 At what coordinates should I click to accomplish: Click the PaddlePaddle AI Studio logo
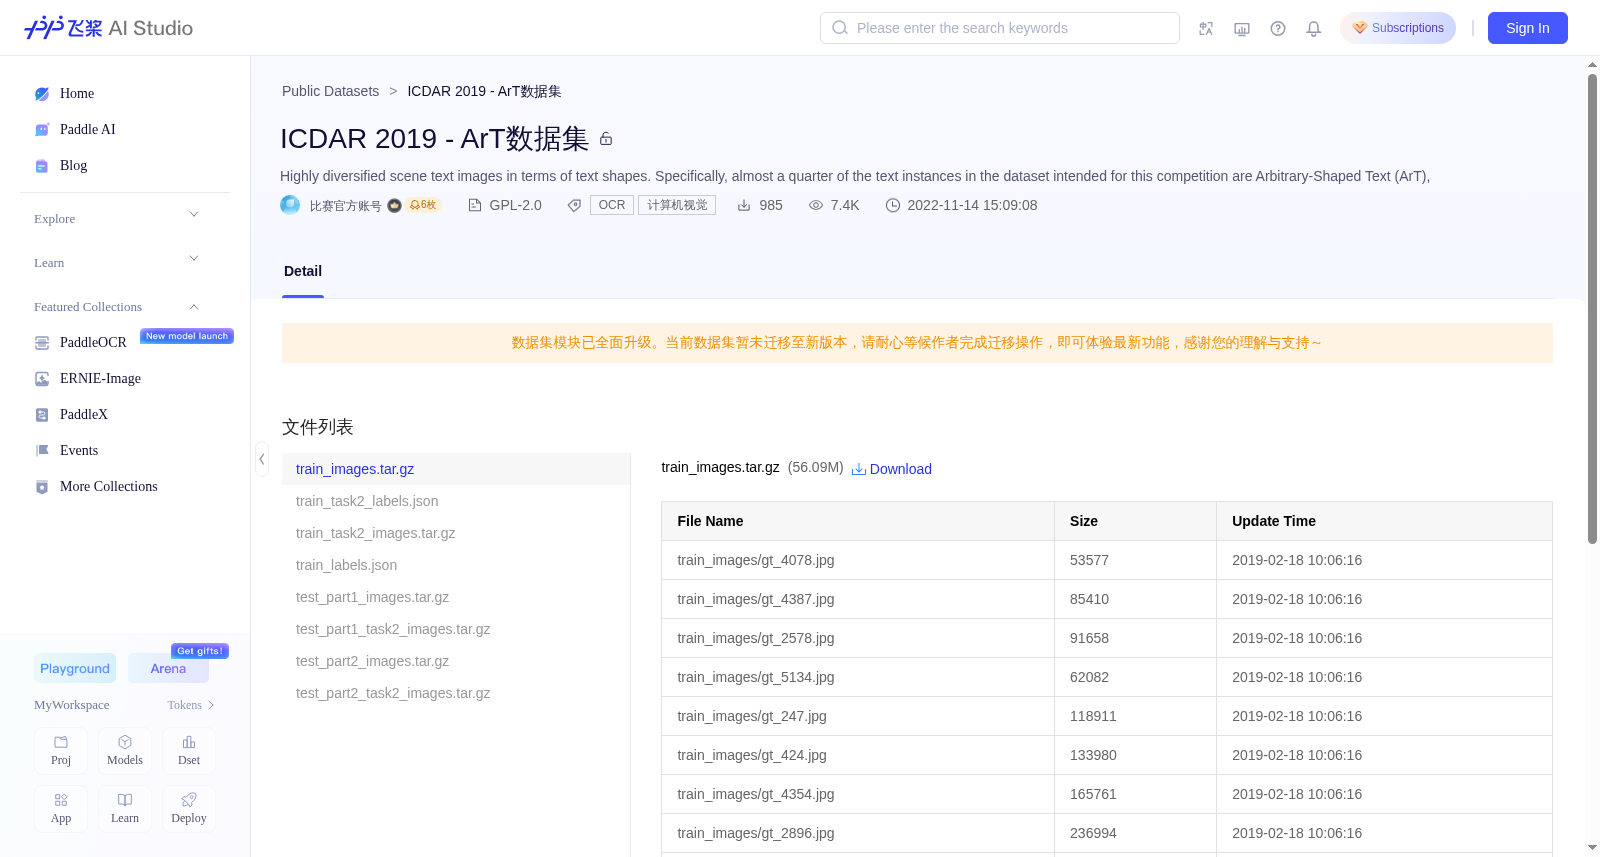pyautogui.click(x=108, y=28)
